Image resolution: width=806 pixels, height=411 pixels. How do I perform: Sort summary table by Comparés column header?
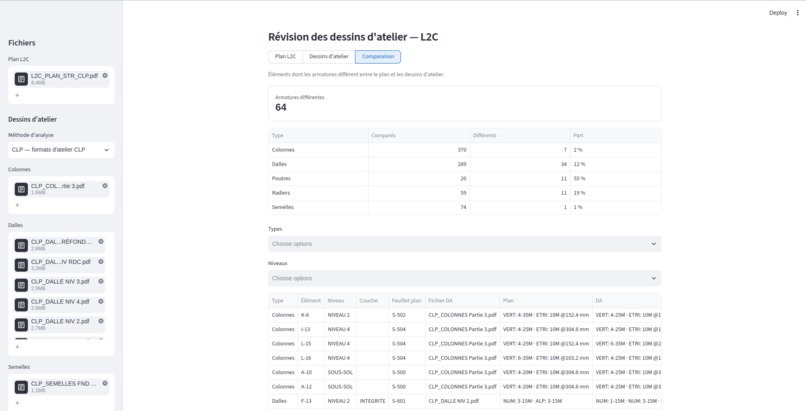419,136
